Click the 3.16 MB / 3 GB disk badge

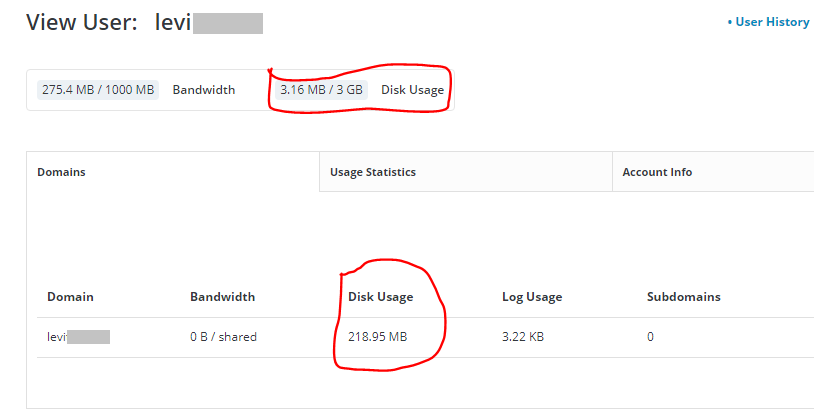(x=322, y=90)
